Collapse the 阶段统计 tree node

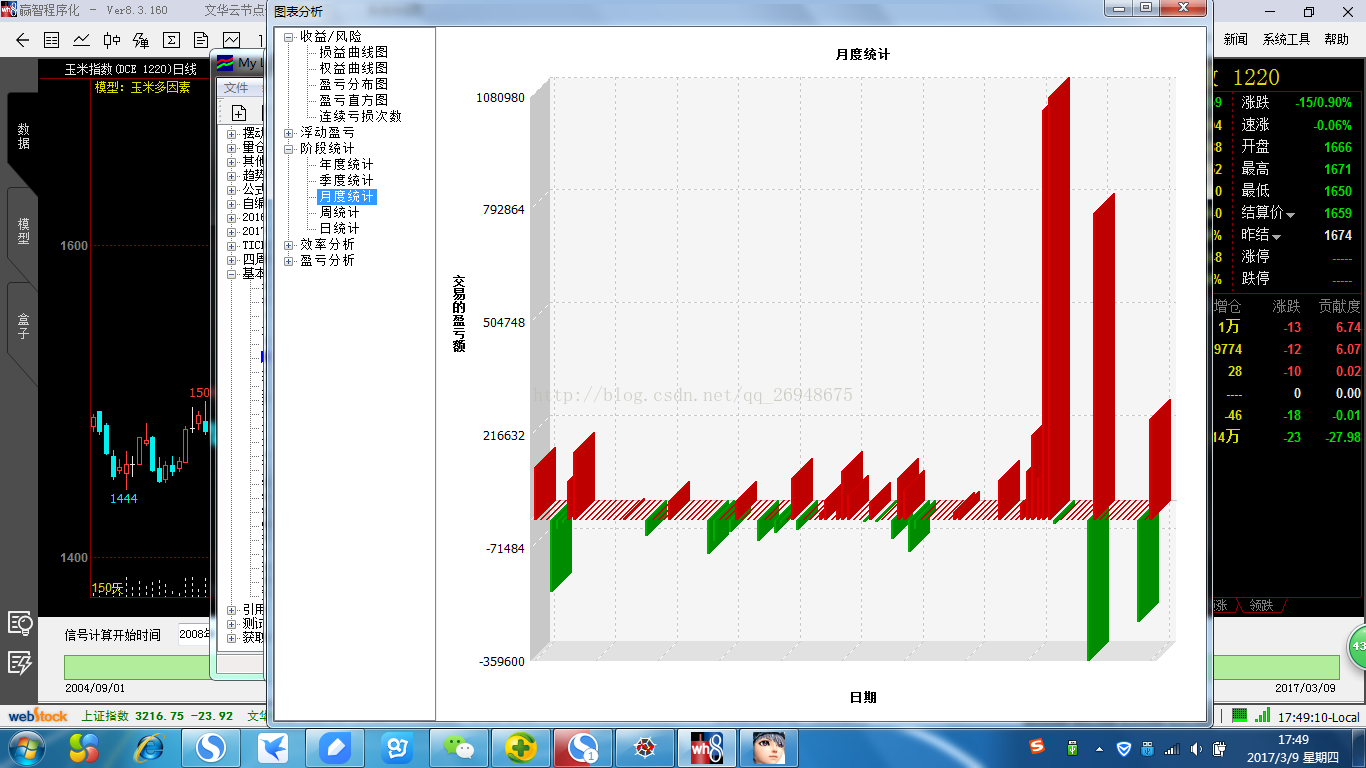289,148
